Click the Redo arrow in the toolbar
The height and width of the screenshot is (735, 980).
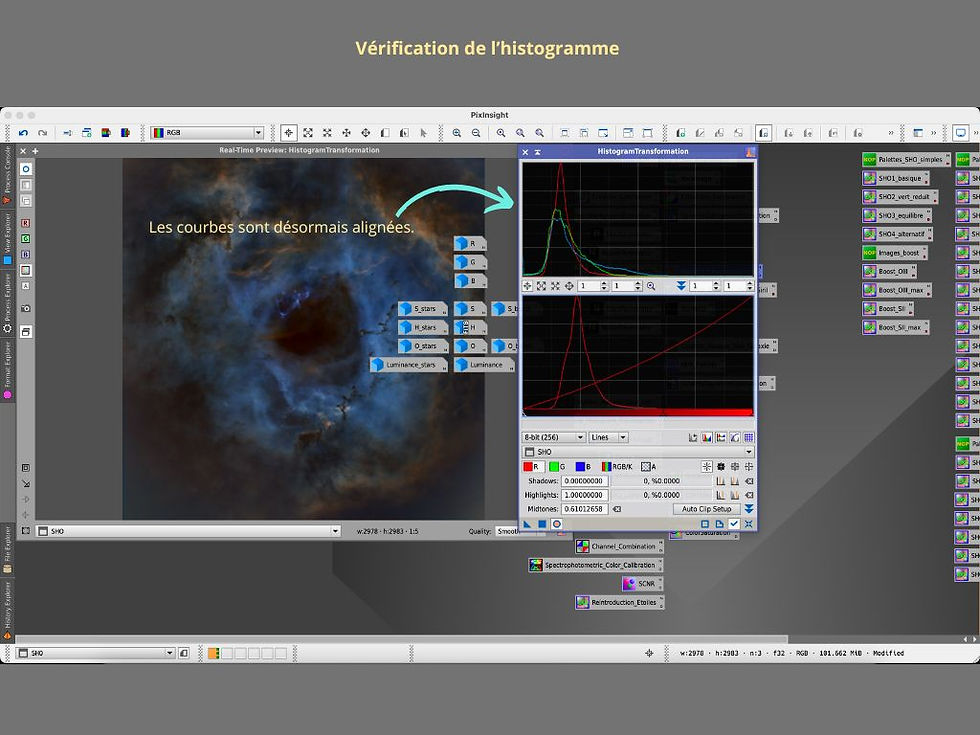pos(42,132)
